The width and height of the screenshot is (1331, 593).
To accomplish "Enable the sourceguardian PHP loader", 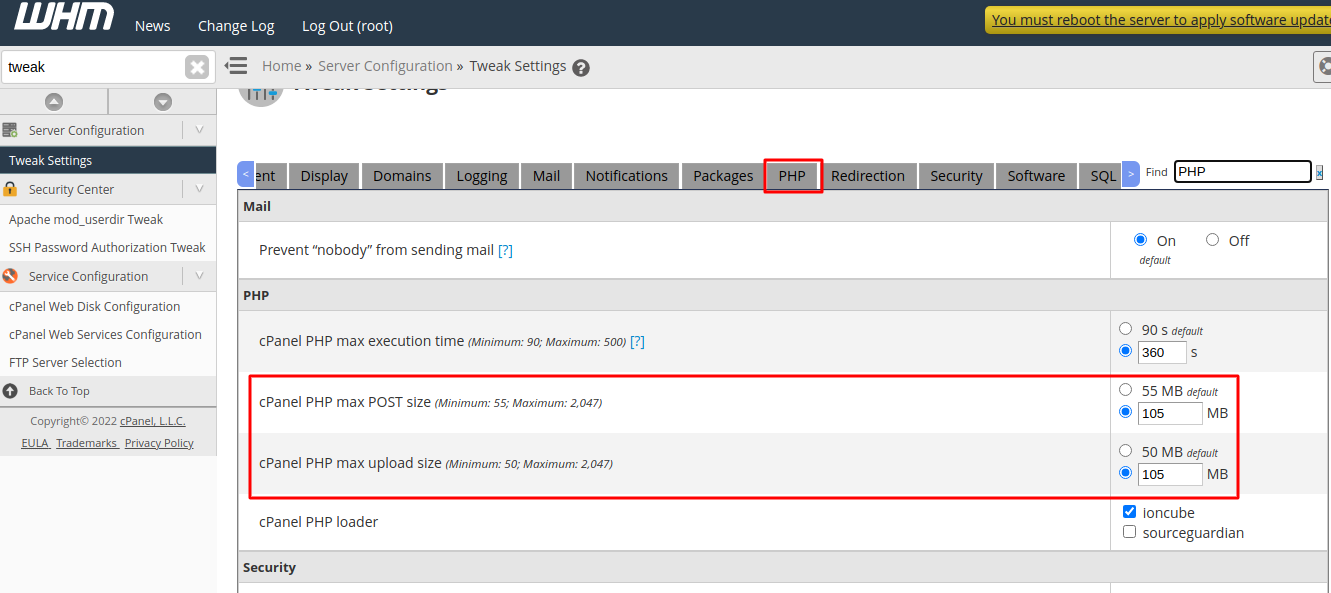I will click(1130, 532).
